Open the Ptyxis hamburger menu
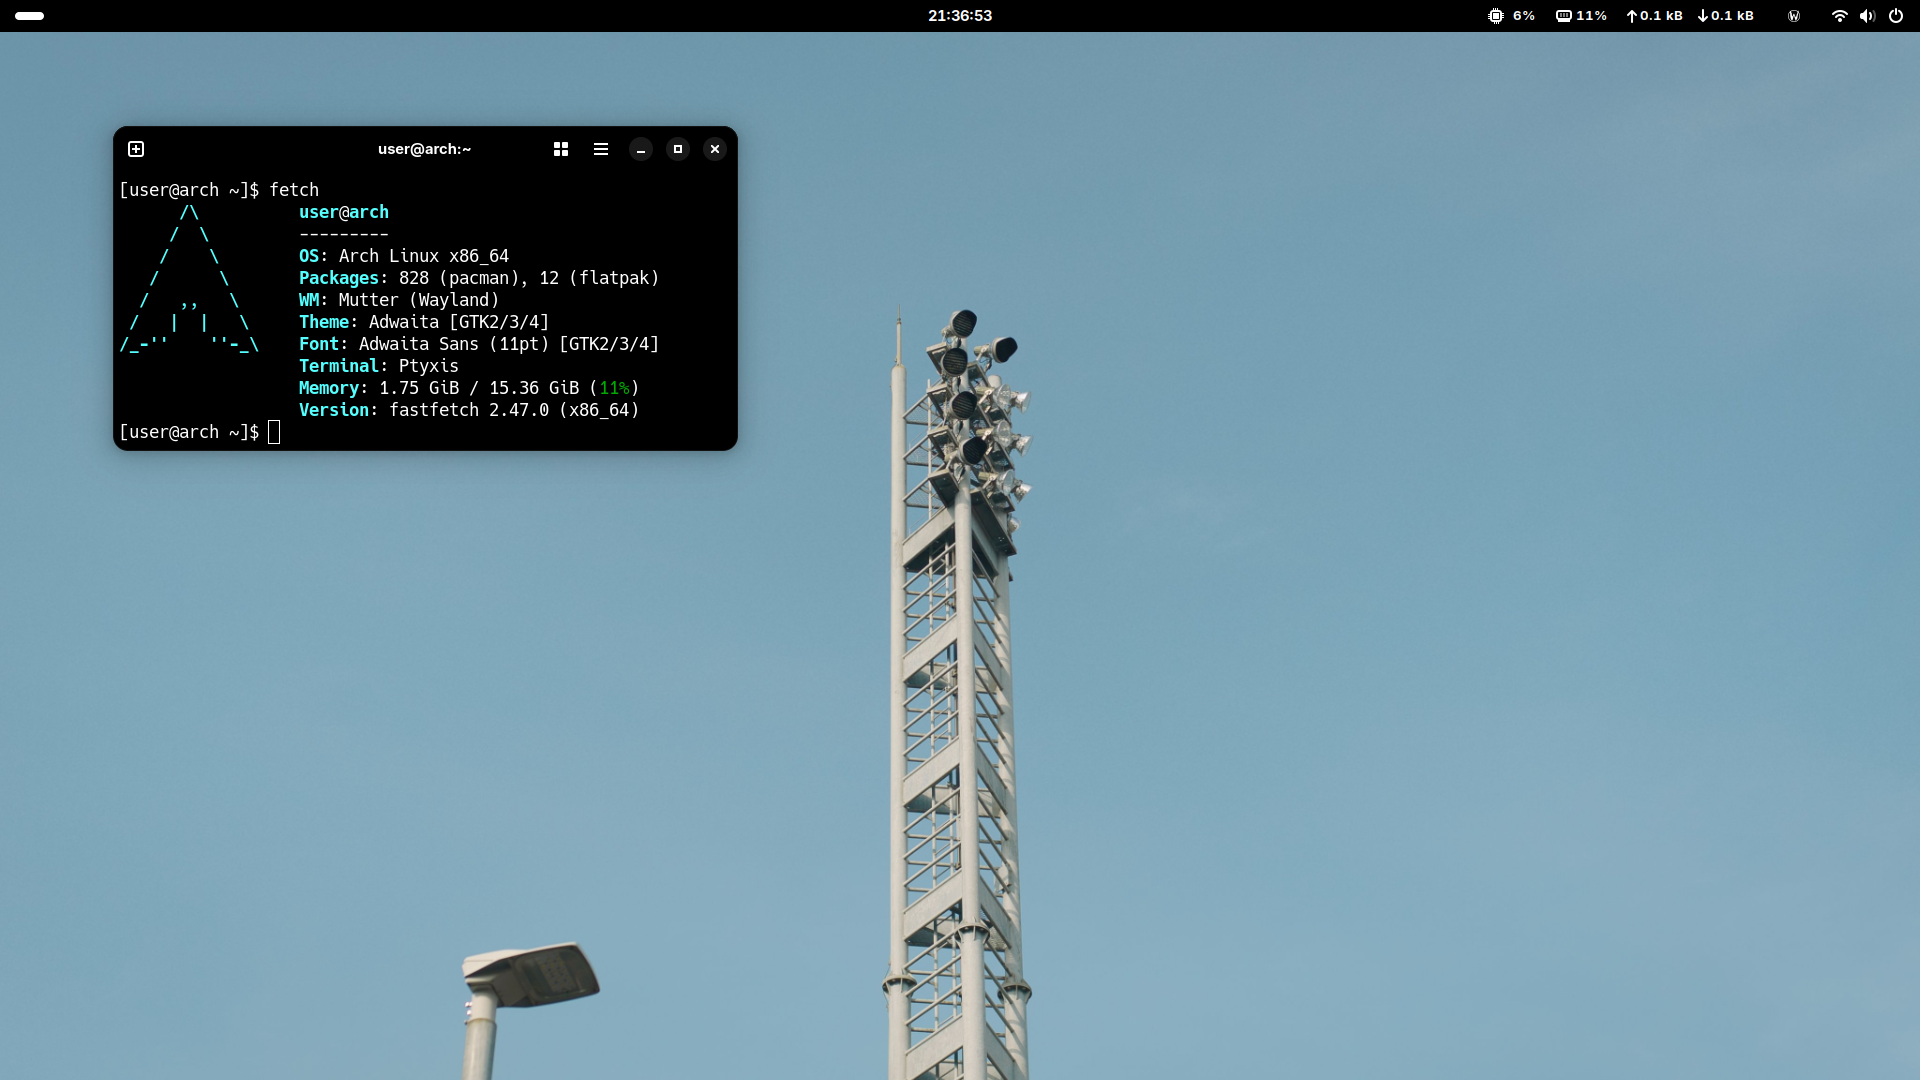This screenshot has height=1080, width=1920. (x=601, y=149)
